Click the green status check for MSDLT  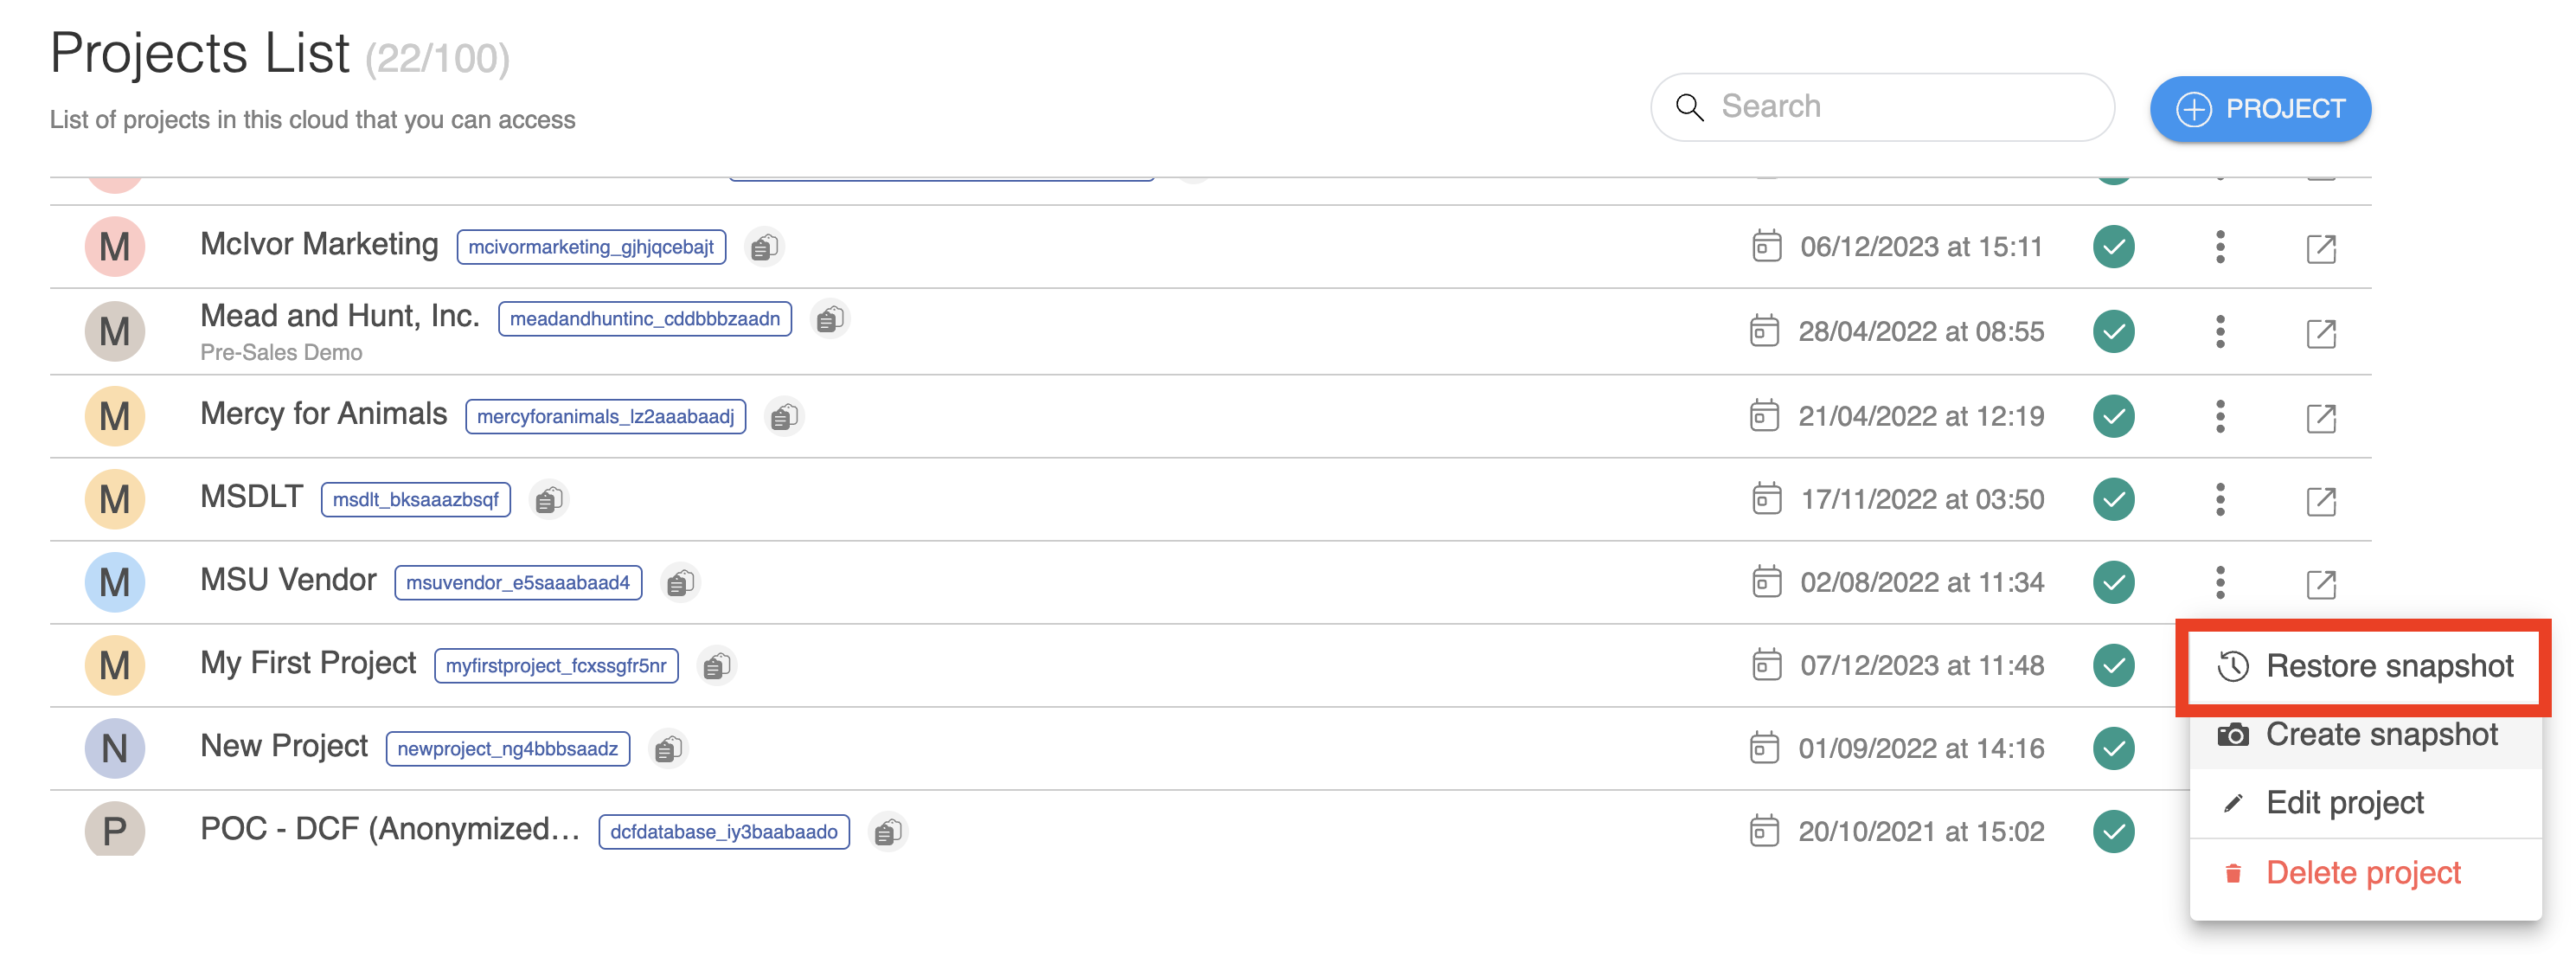click(x=2113, y=499)
